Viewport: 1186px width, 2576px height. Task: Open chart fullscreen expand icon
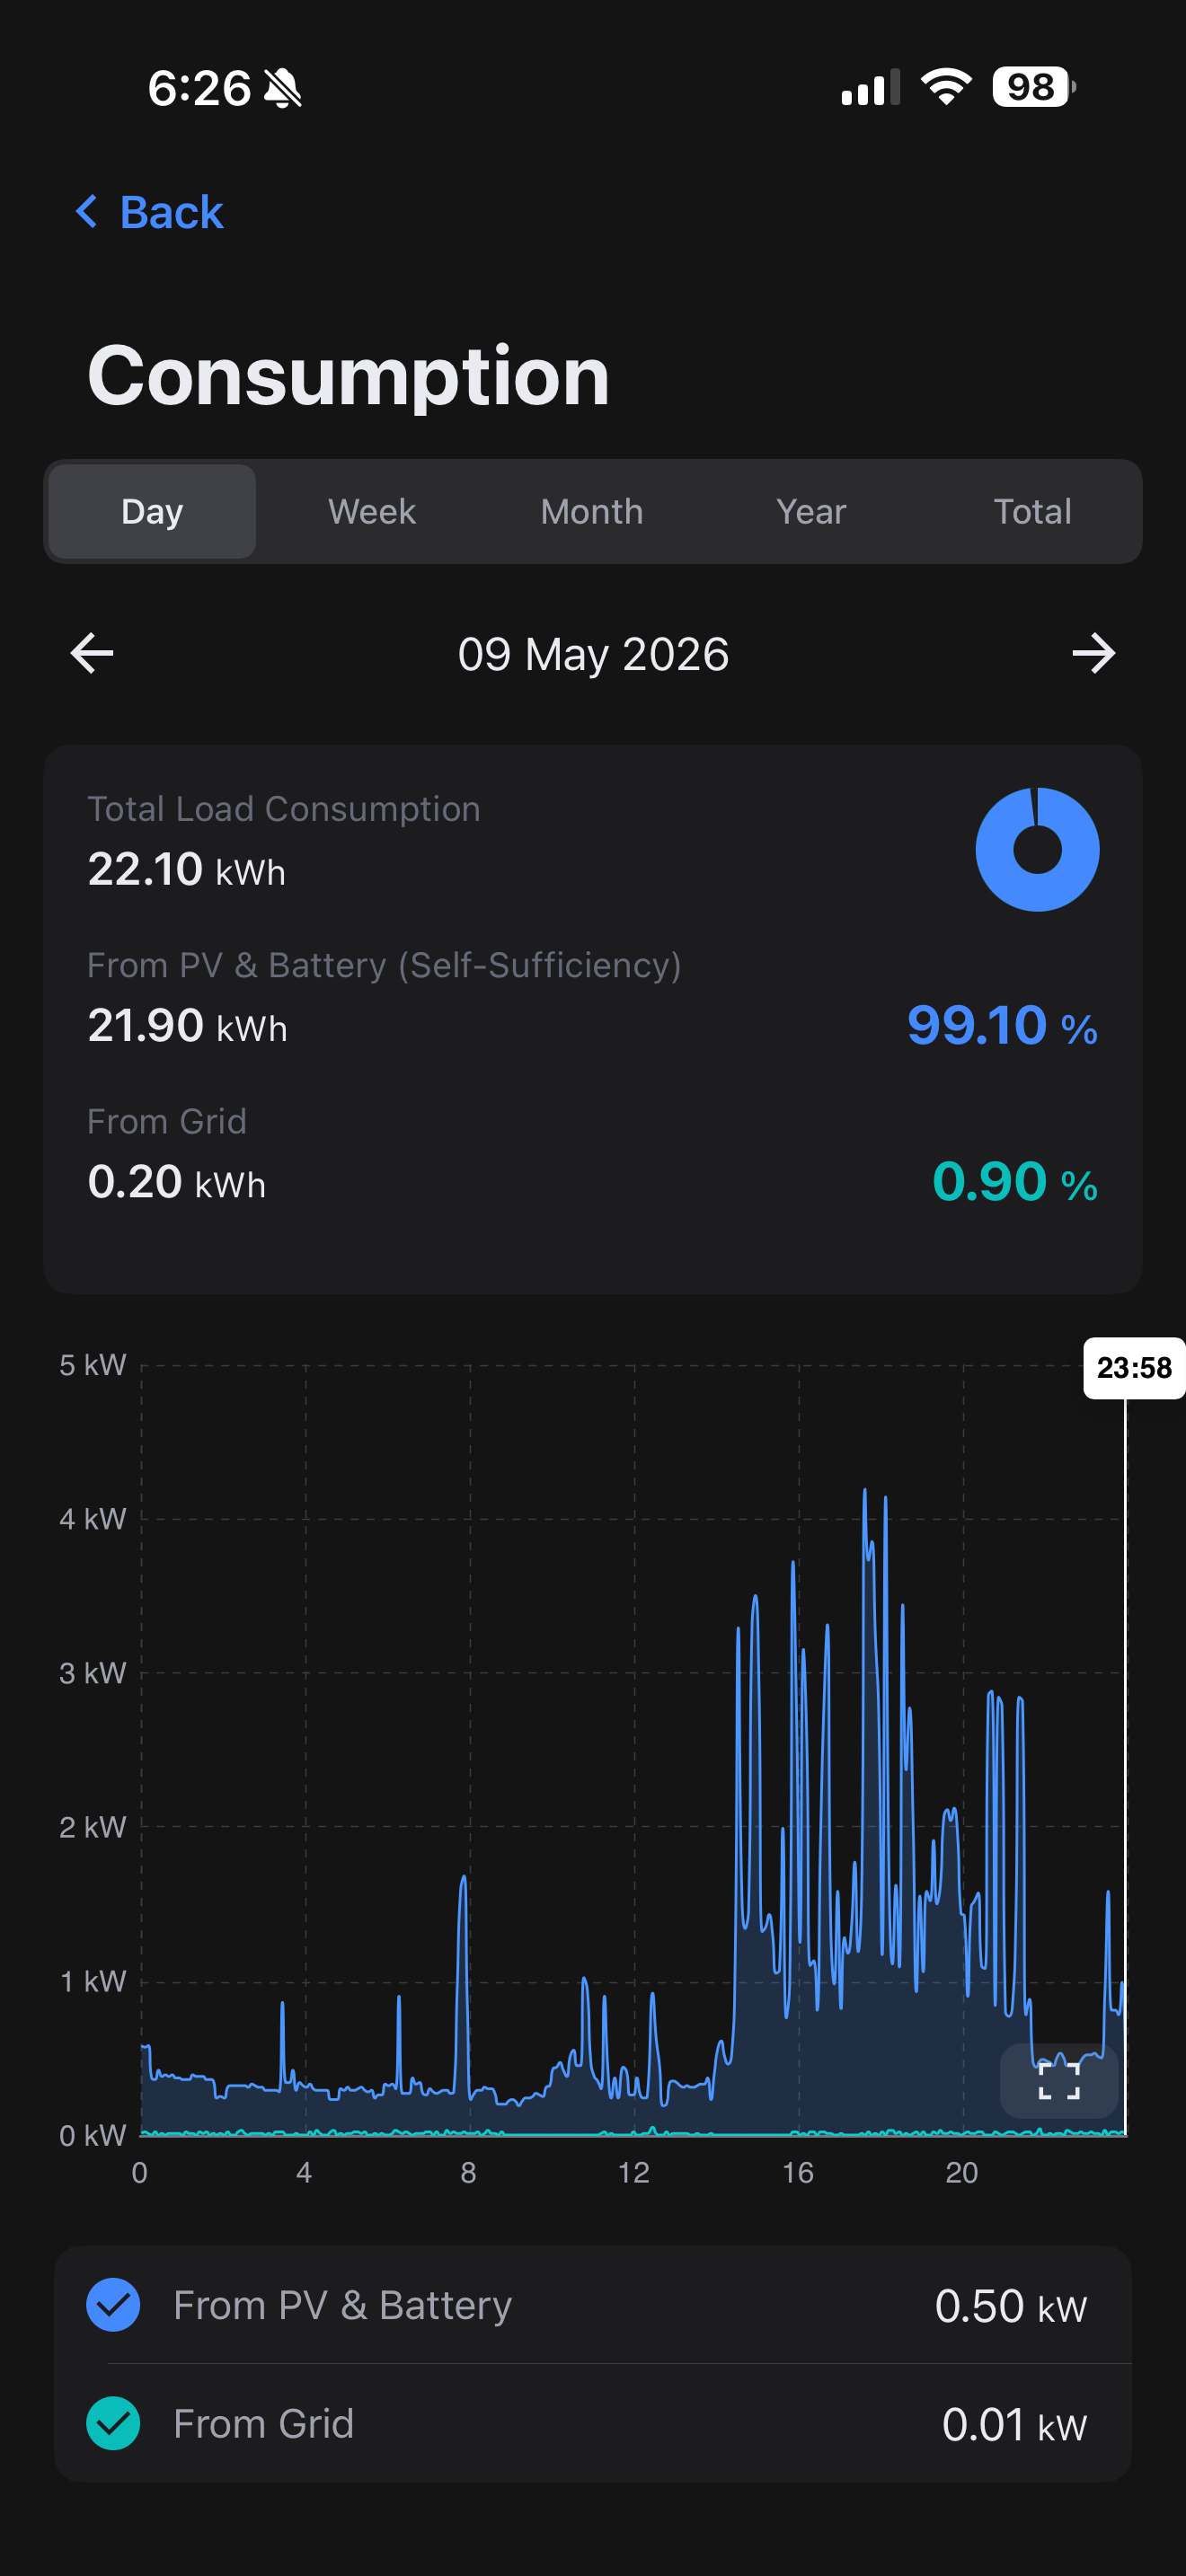[x=1059, y=2080]
